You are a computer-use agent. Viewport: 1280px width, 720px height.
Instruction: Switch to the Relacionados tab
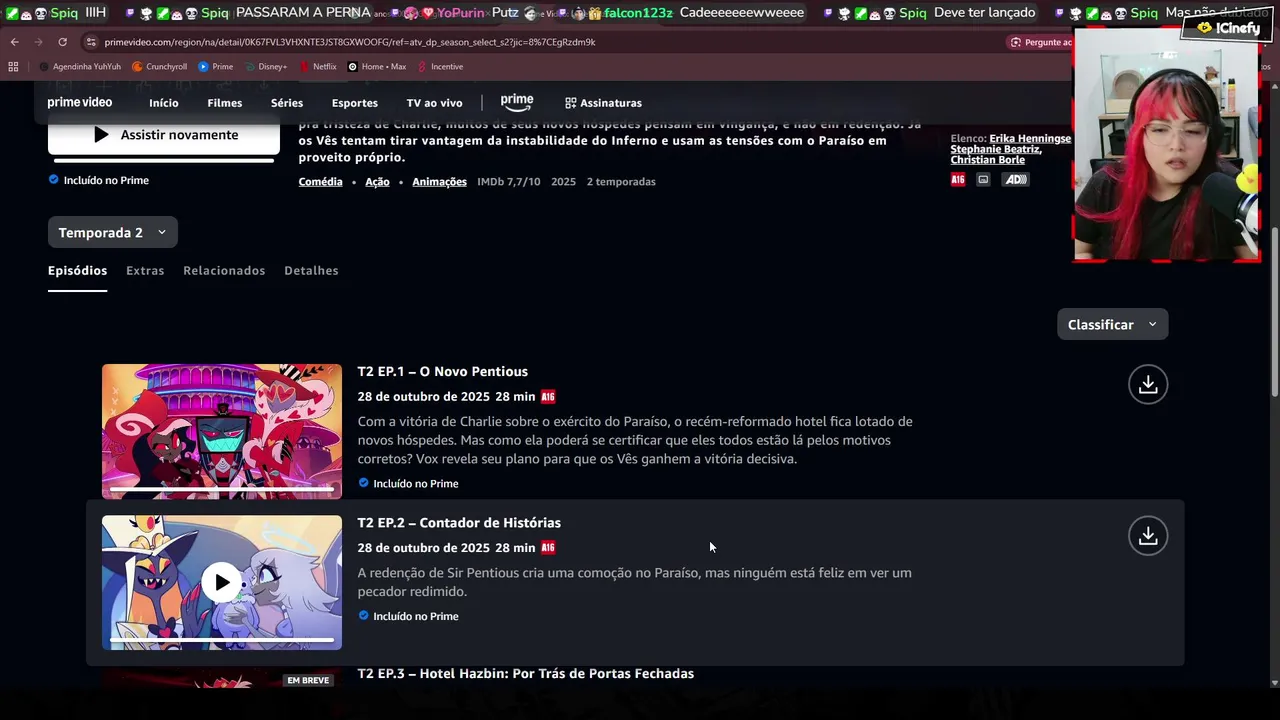[x=224, y=271]
